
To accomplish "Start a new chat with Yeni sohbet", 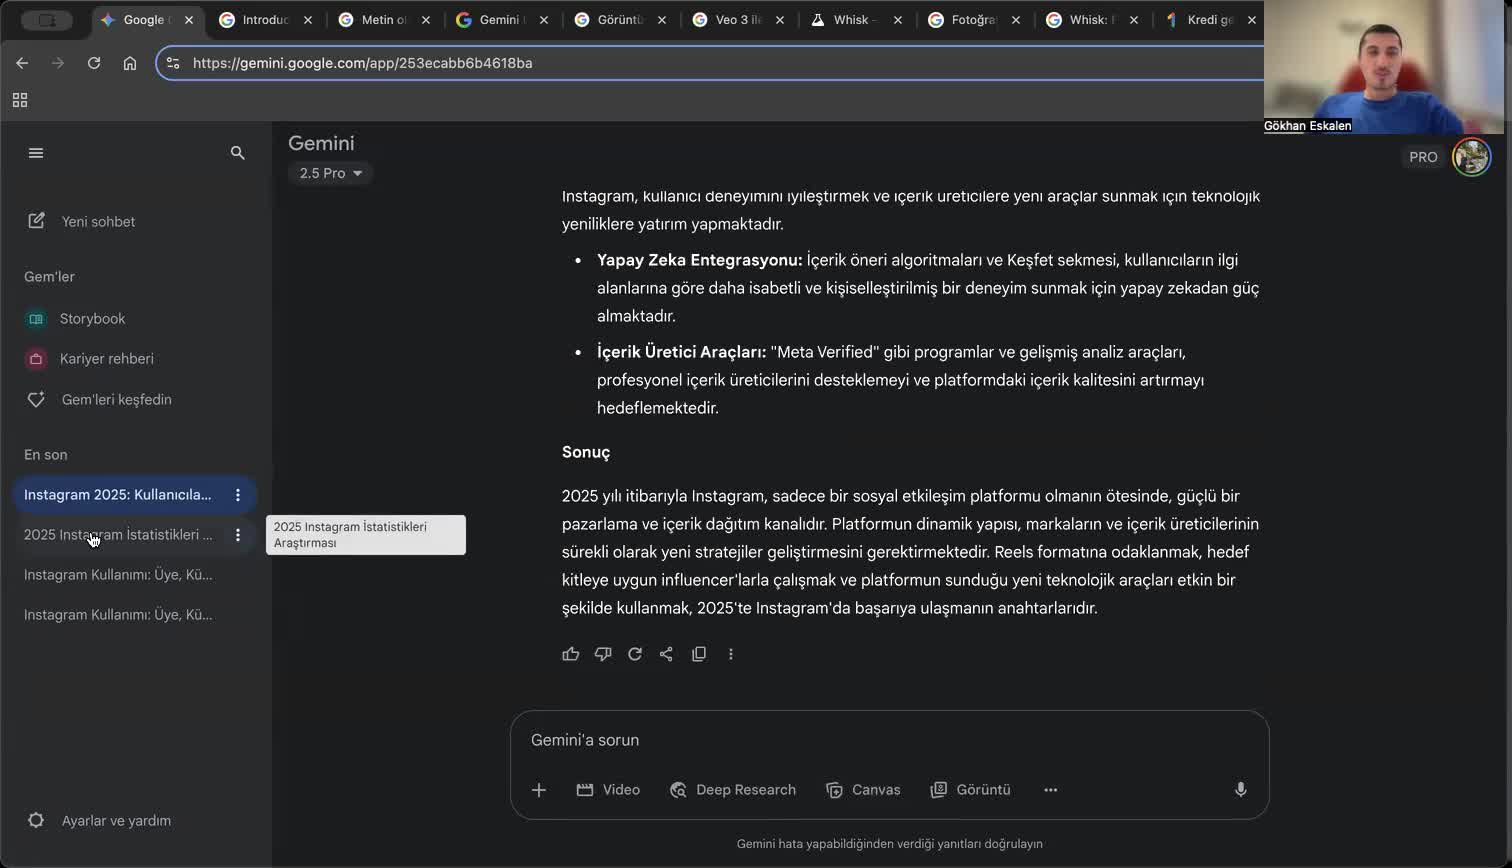I will (x=81, y=221).
